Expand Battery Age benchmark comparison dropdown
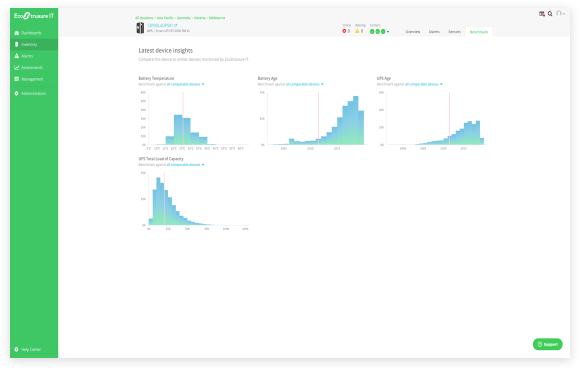Viewport: 580px width, 370px height. tap(304, 84)
